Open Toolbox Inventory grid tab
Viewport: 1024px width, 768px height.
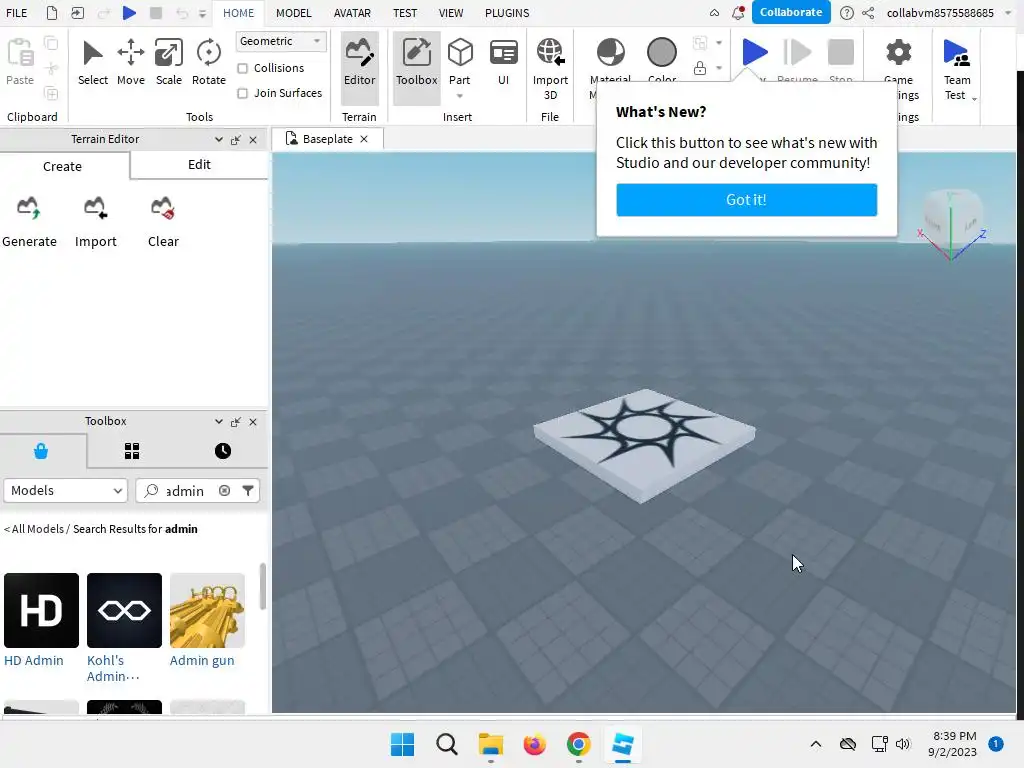[132, 451]
